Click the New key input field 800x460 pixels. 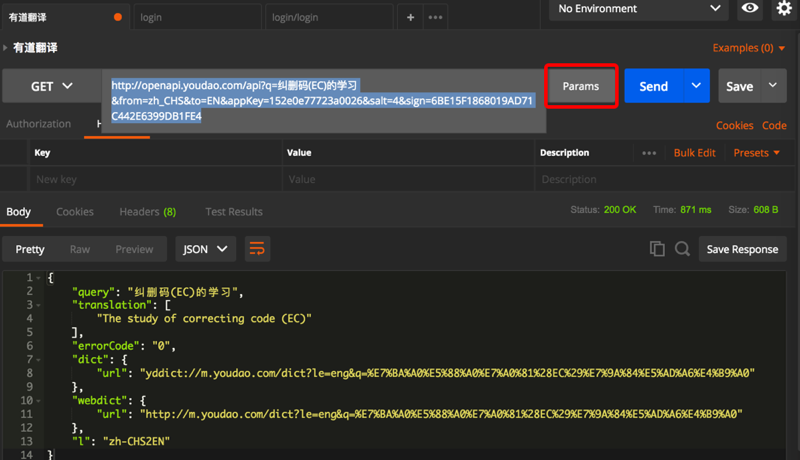155,179
